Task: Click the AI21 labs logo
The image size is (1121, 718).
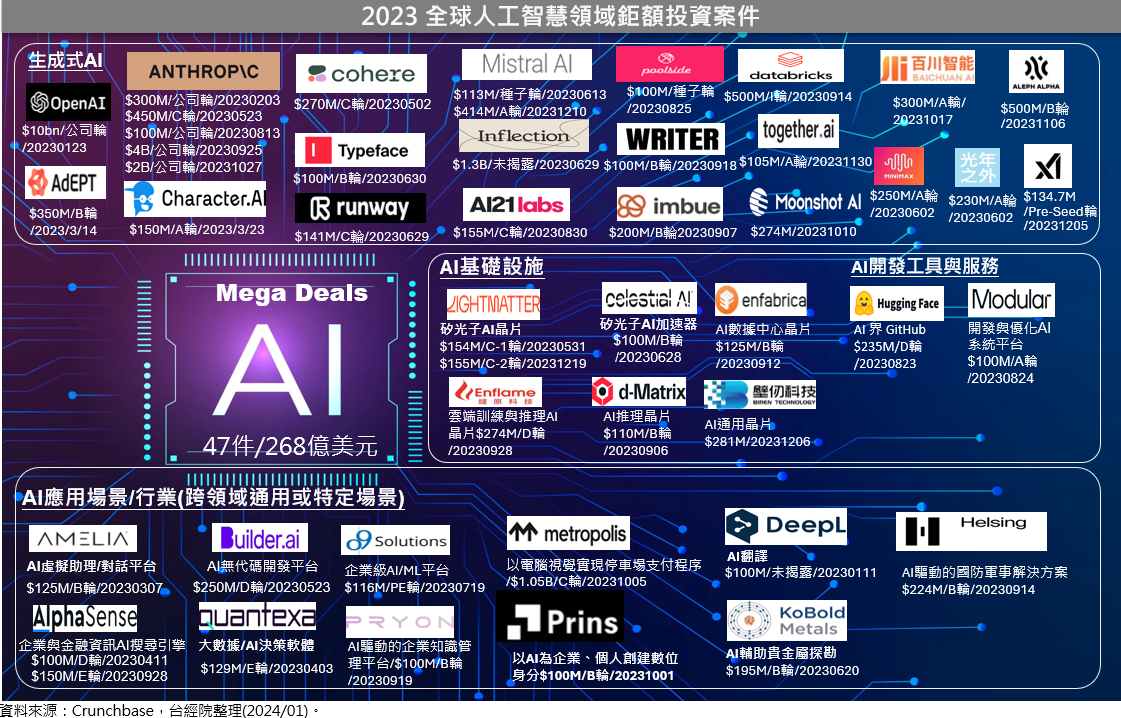Action: pos(516,205)
